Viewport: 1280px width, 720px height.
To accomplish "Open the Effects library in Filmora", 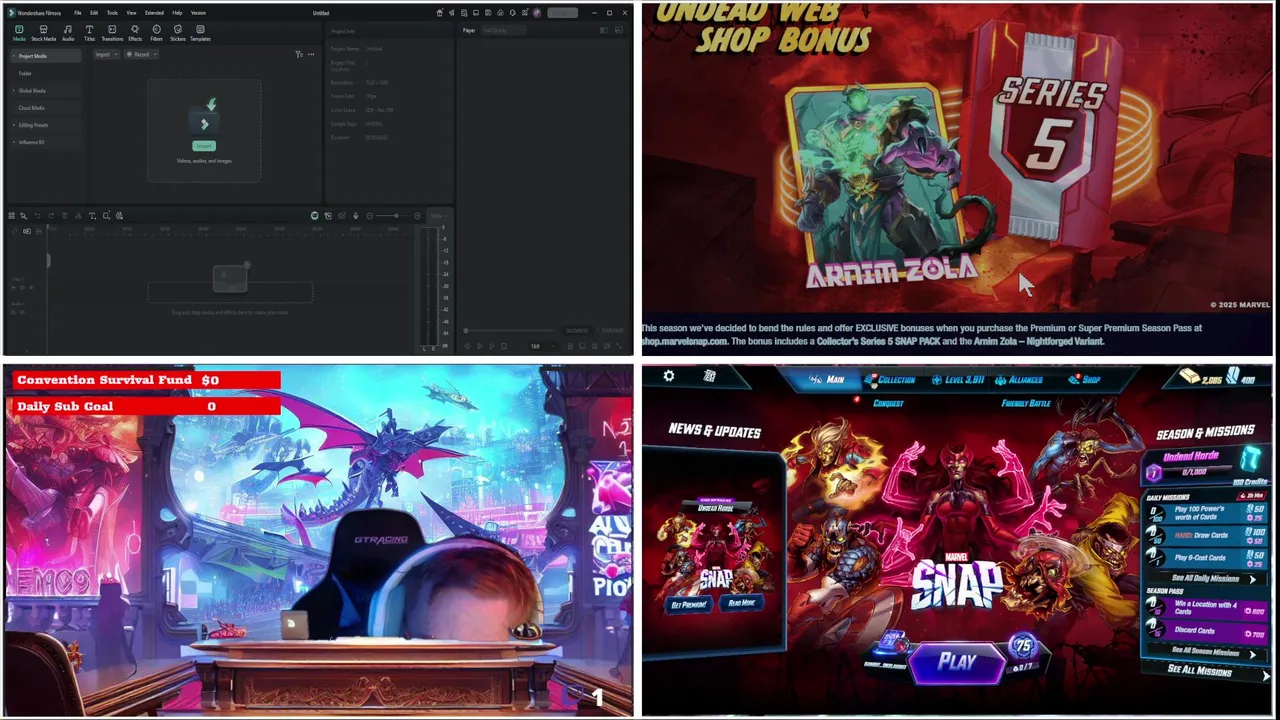I will coord(135,33).
